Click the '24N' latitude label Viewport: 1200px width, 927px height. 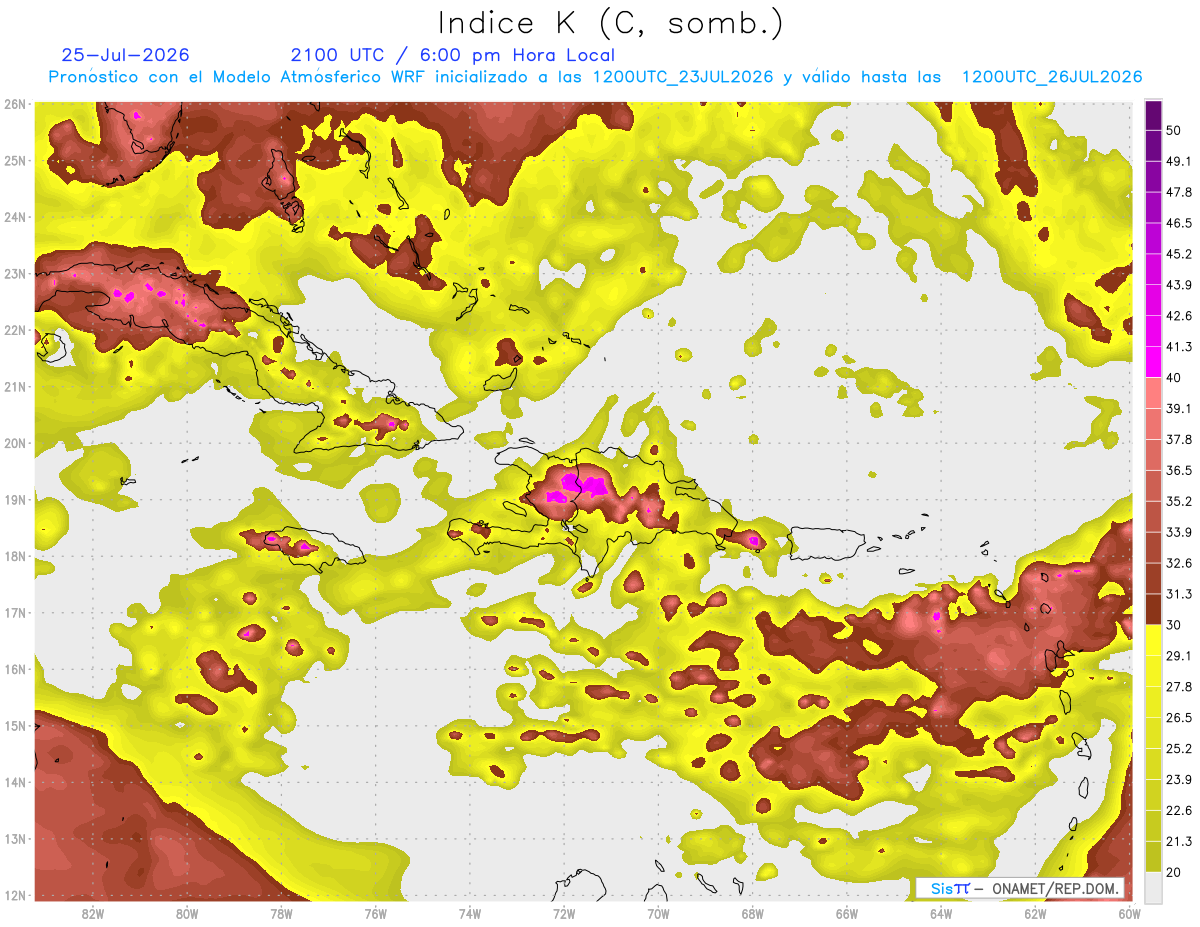pos(15,217)
